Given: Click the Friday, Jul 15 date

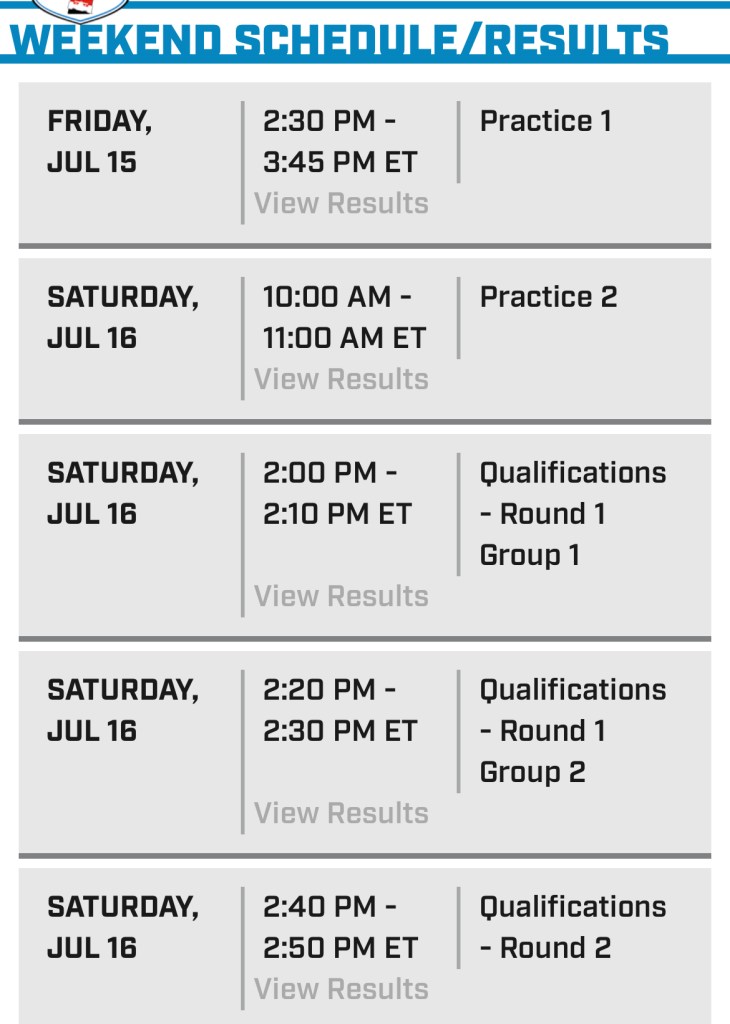Looking at the screenshot, I should [x=99, y=142].
